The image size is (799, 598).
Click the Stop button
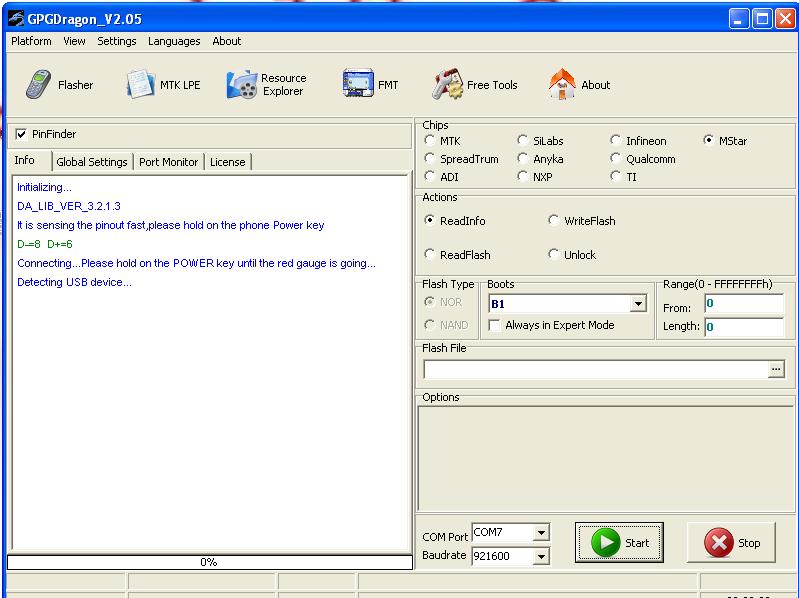(731, 542)
